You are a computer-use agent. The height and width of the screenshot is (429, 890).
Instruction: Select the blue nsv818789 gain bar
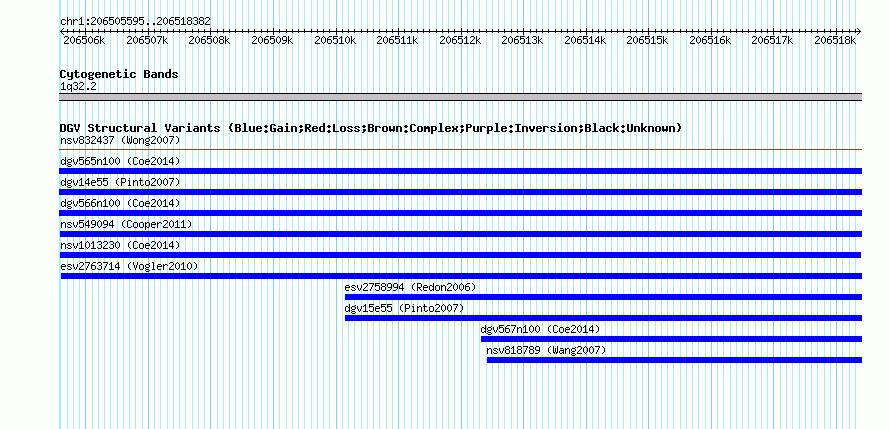[x=674, y=360]
